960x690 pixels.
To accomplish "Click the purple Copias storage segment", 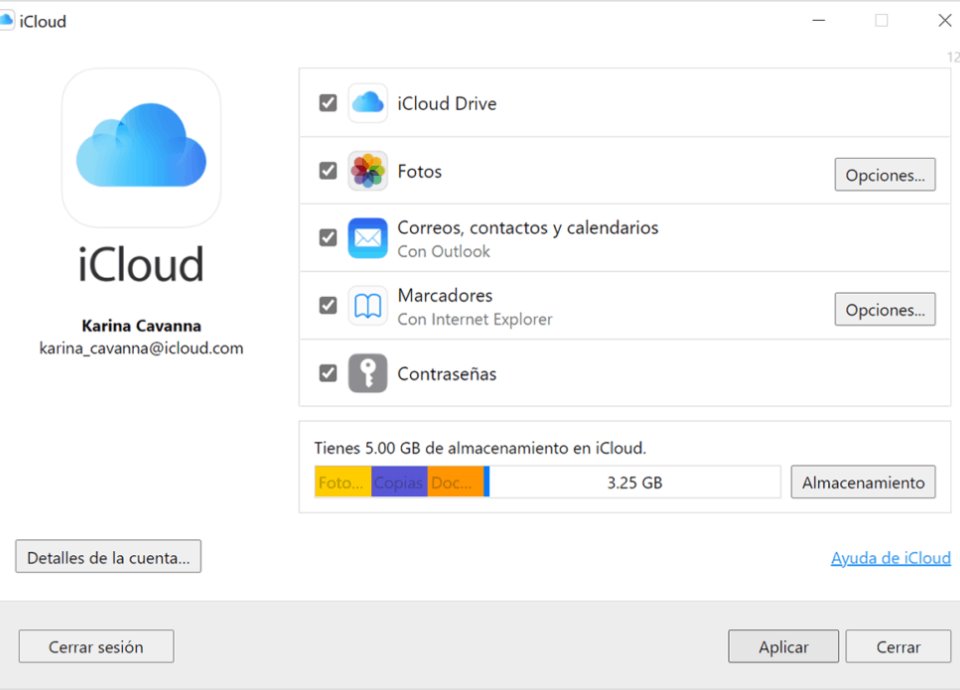I will click(x=399, y=482).
